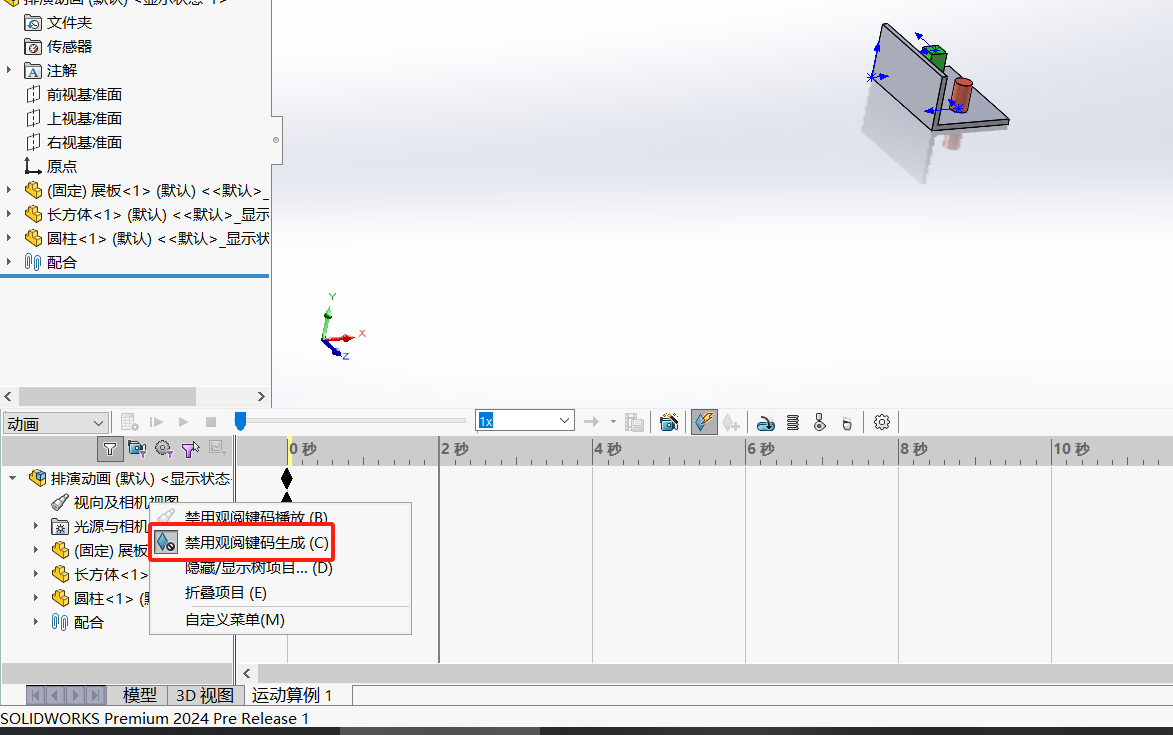Toggle the Autokey button

pos(704,422)
